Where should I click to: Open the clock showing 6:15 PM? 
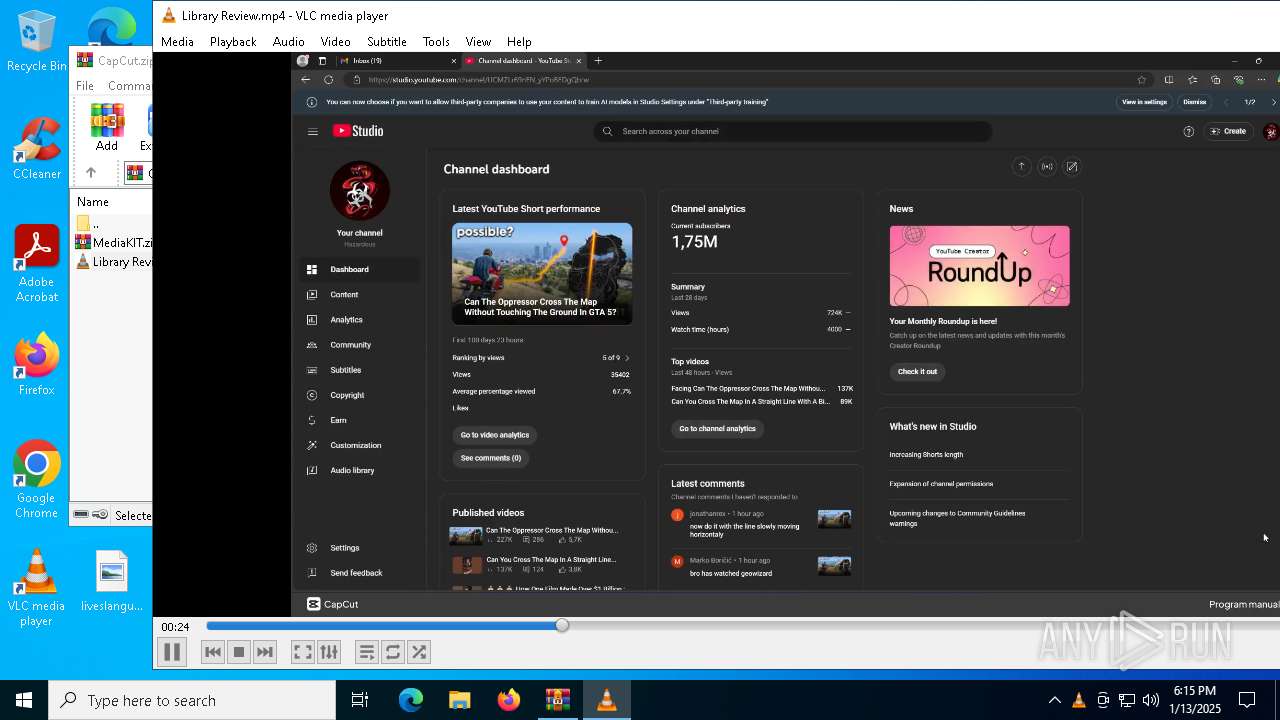(1195, 700)
